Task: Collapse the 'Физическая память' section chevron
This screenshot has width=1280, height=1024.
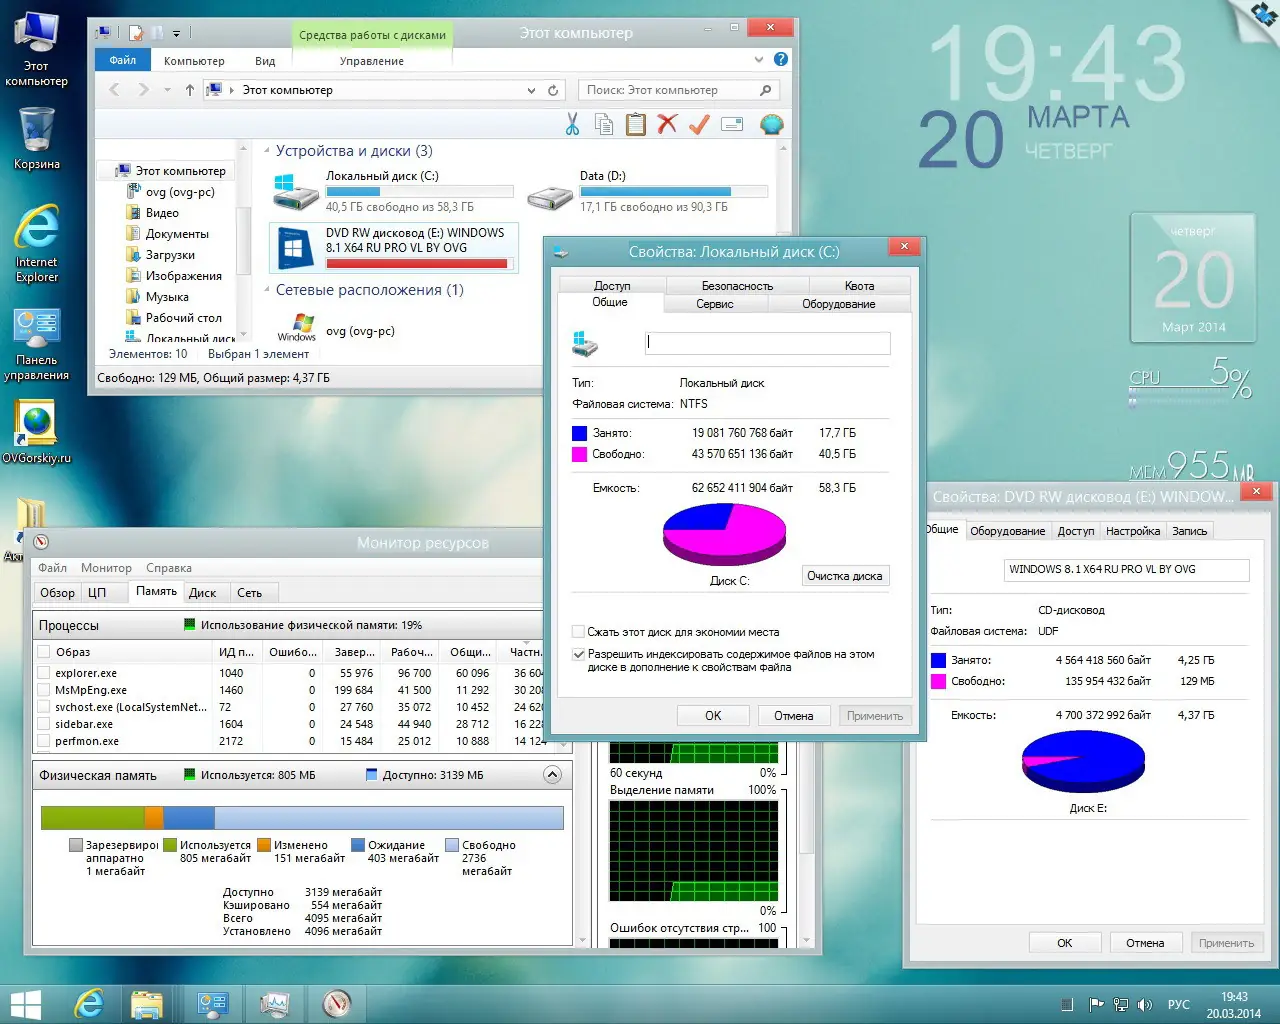Action: pyautogui.click(x=552, y=775)
